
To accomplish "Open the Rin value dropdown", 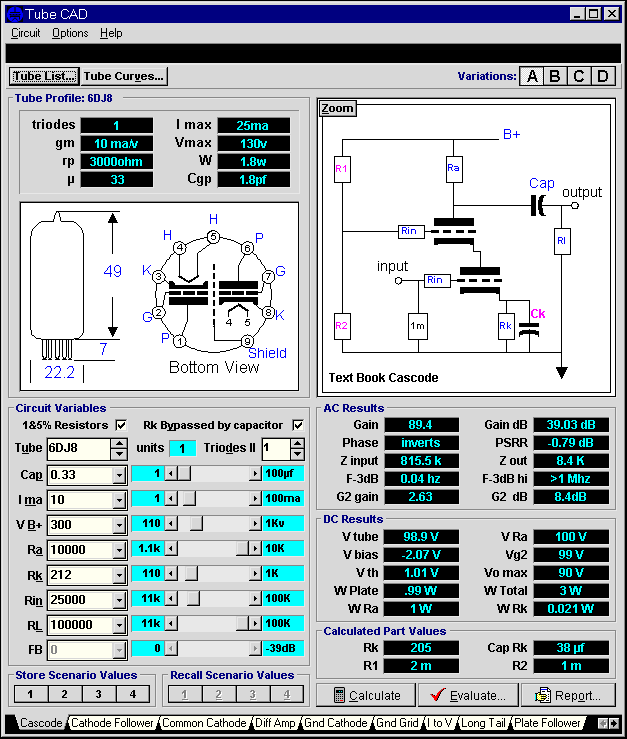I will pyautogui.click(x=119, y=600).
